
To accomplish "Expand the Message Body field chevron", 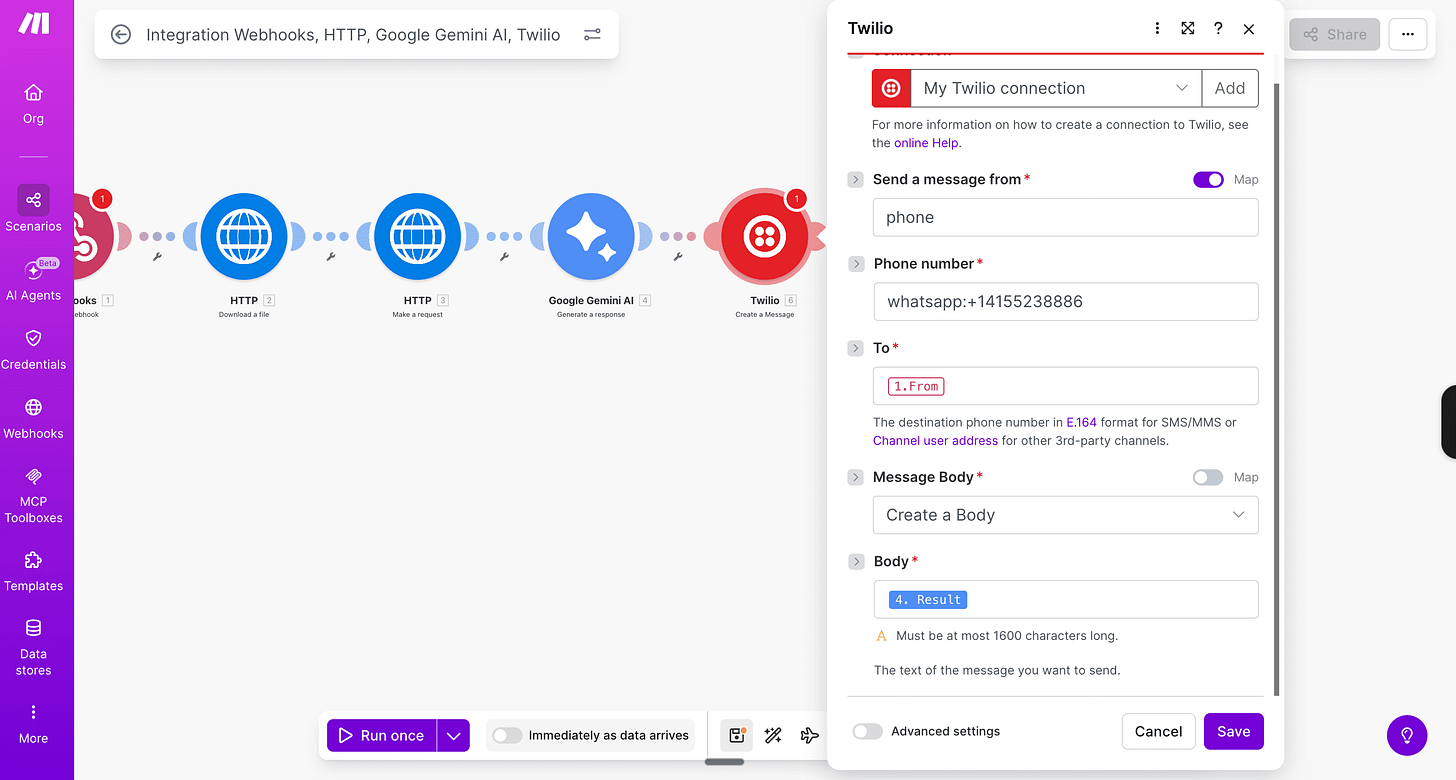I will point(855,478).
